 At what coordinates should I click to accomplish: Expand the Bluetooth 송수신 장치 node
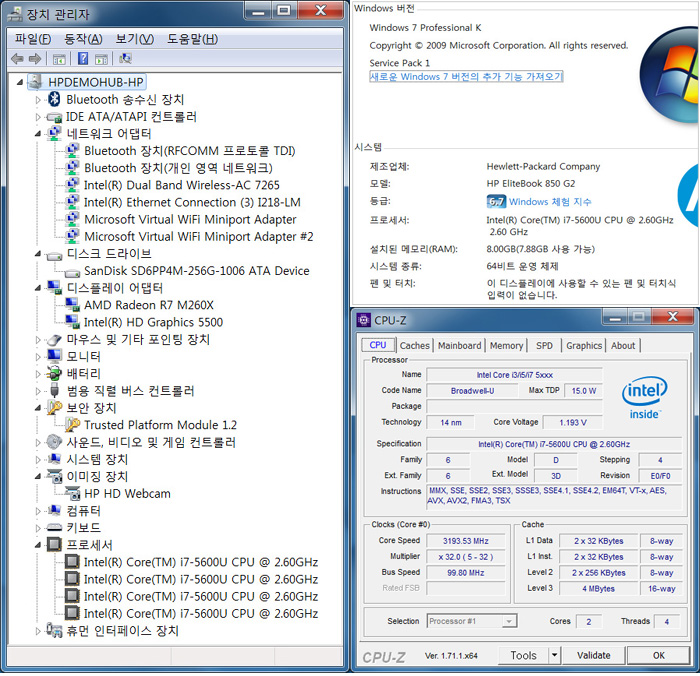pyautogui.click(x=38, y=100)
